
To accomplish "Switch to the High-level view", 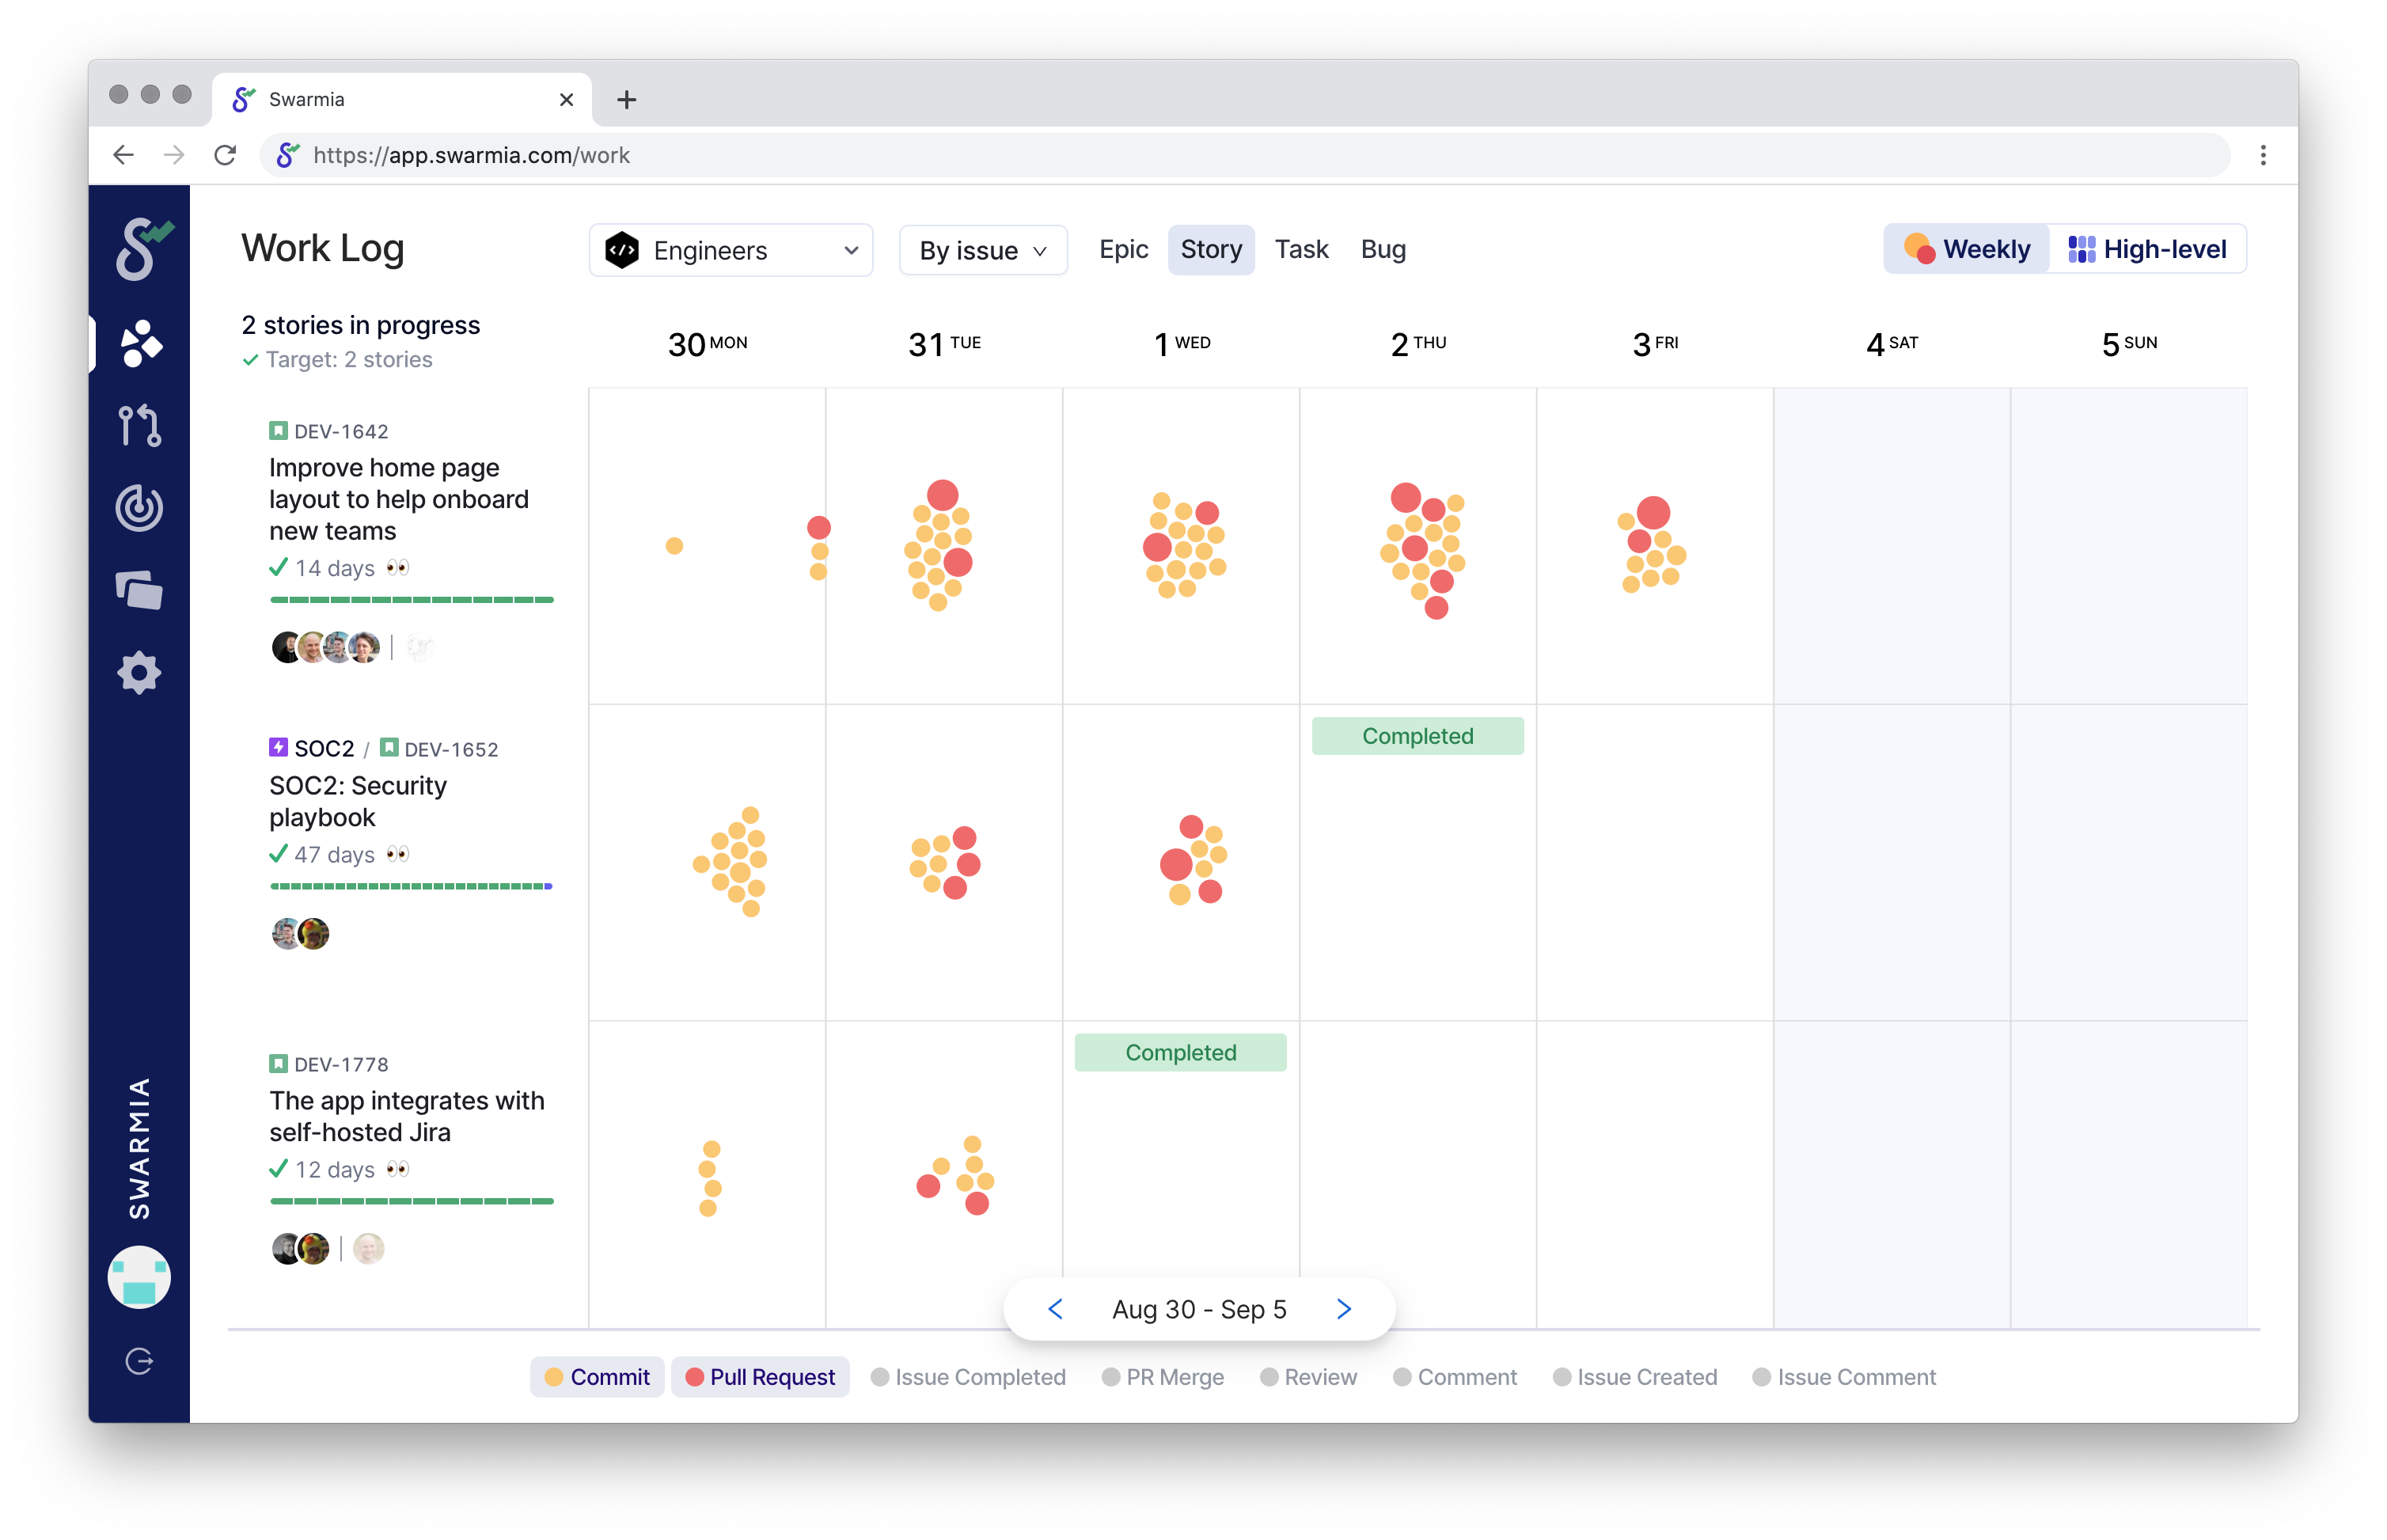I will coord(2147,249).
